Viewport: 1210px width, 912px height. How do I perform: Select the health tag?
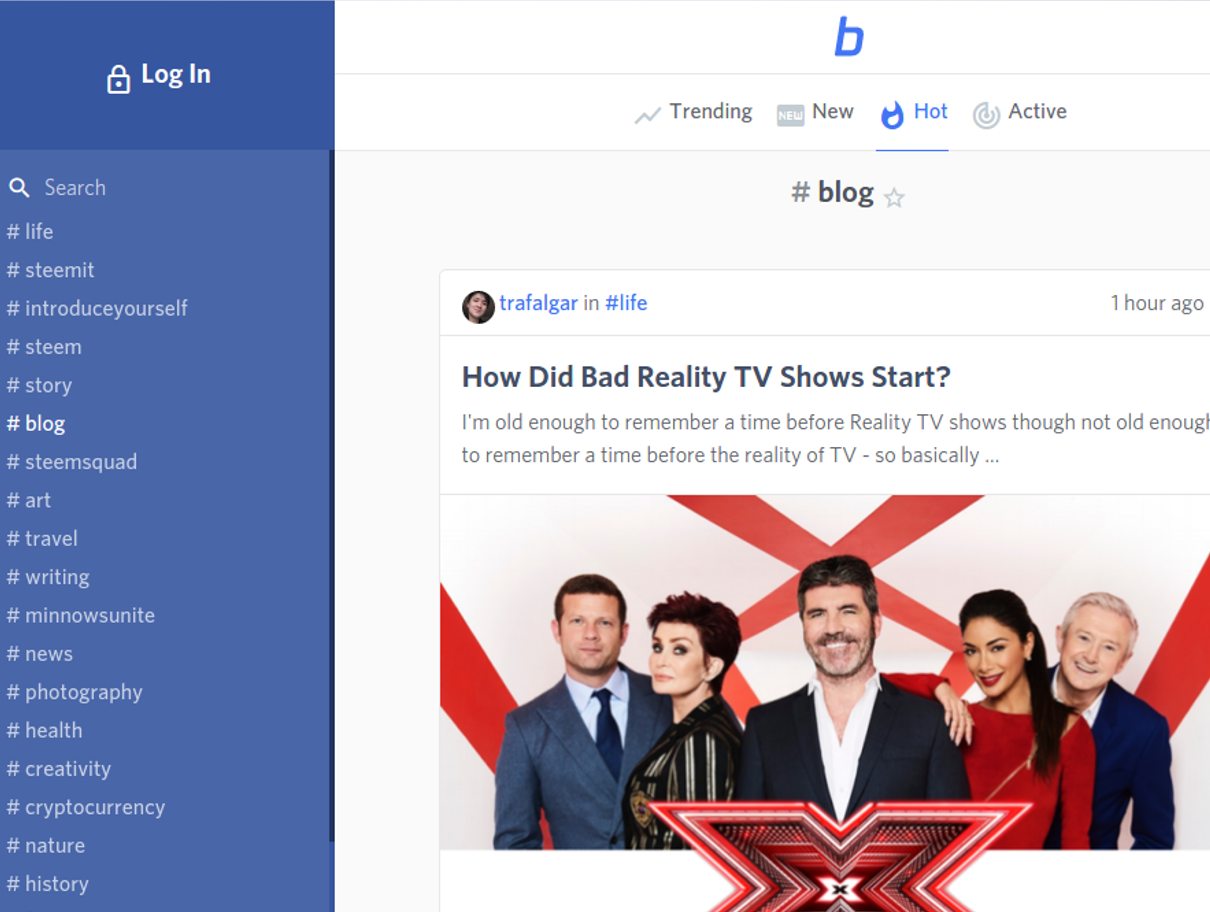(x=45, y=730)
